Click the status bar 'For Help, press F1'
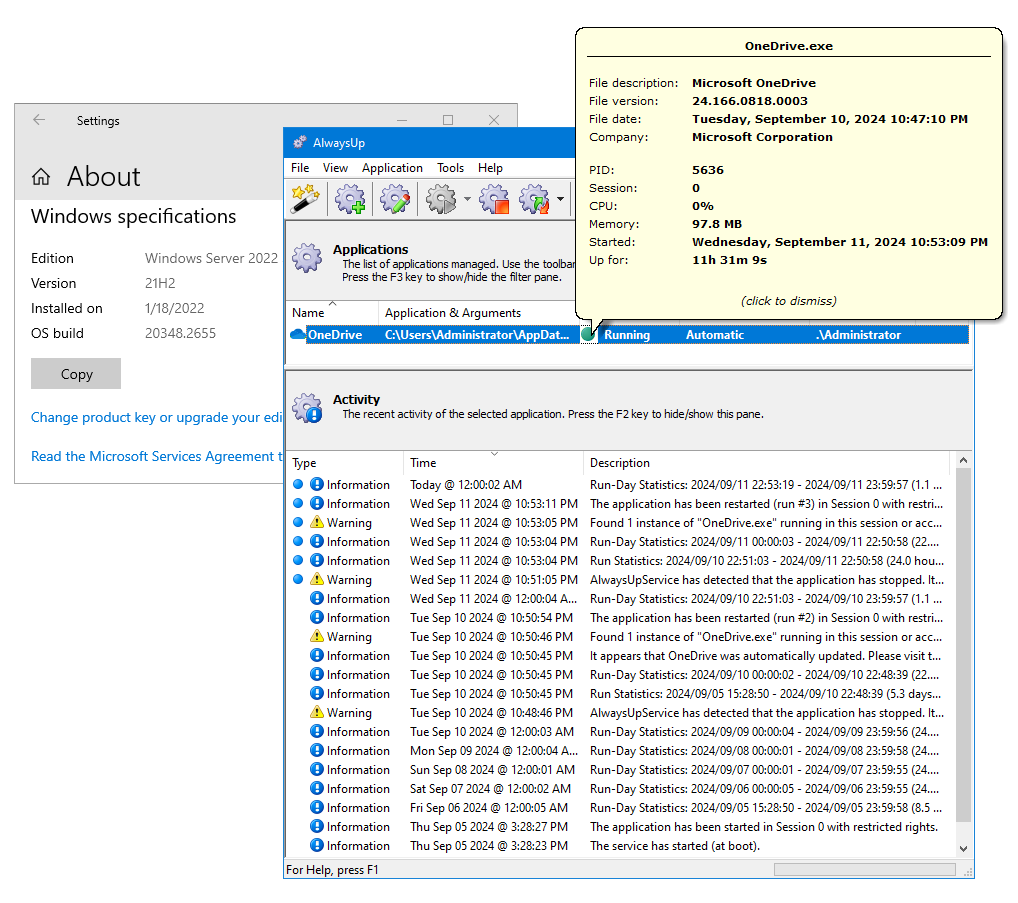Viewport: 1018px width, 903px height. [x=332, y=869]
